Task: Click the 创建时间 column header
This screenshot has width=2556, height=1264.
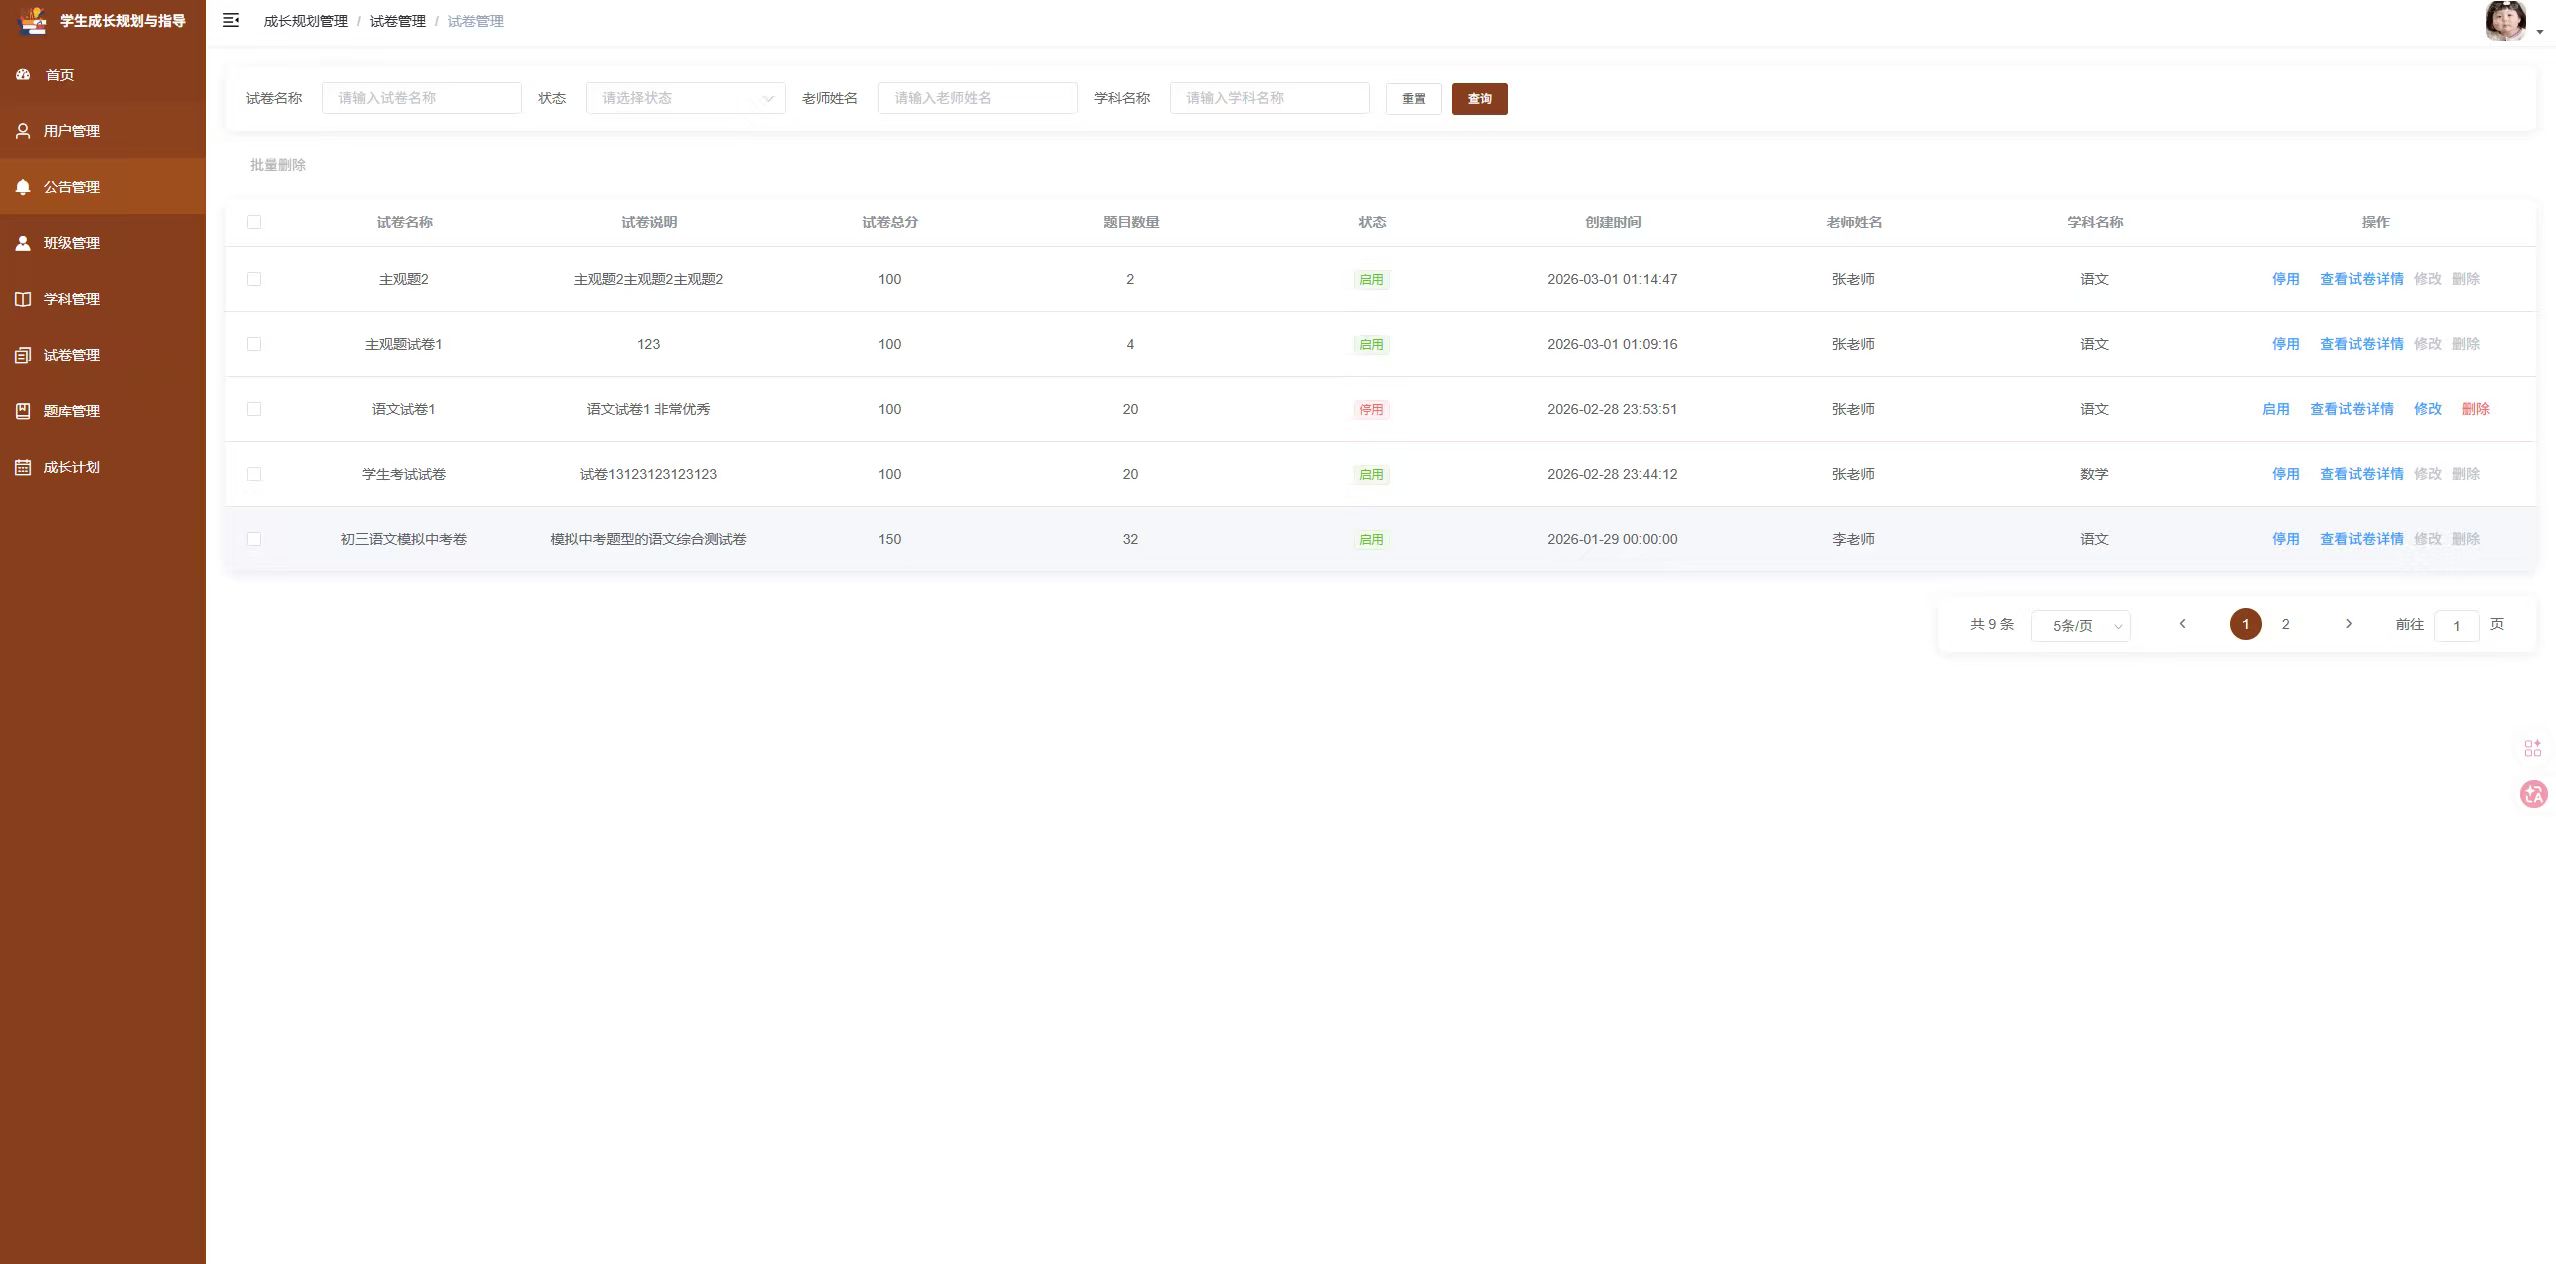Action: 1612,222
